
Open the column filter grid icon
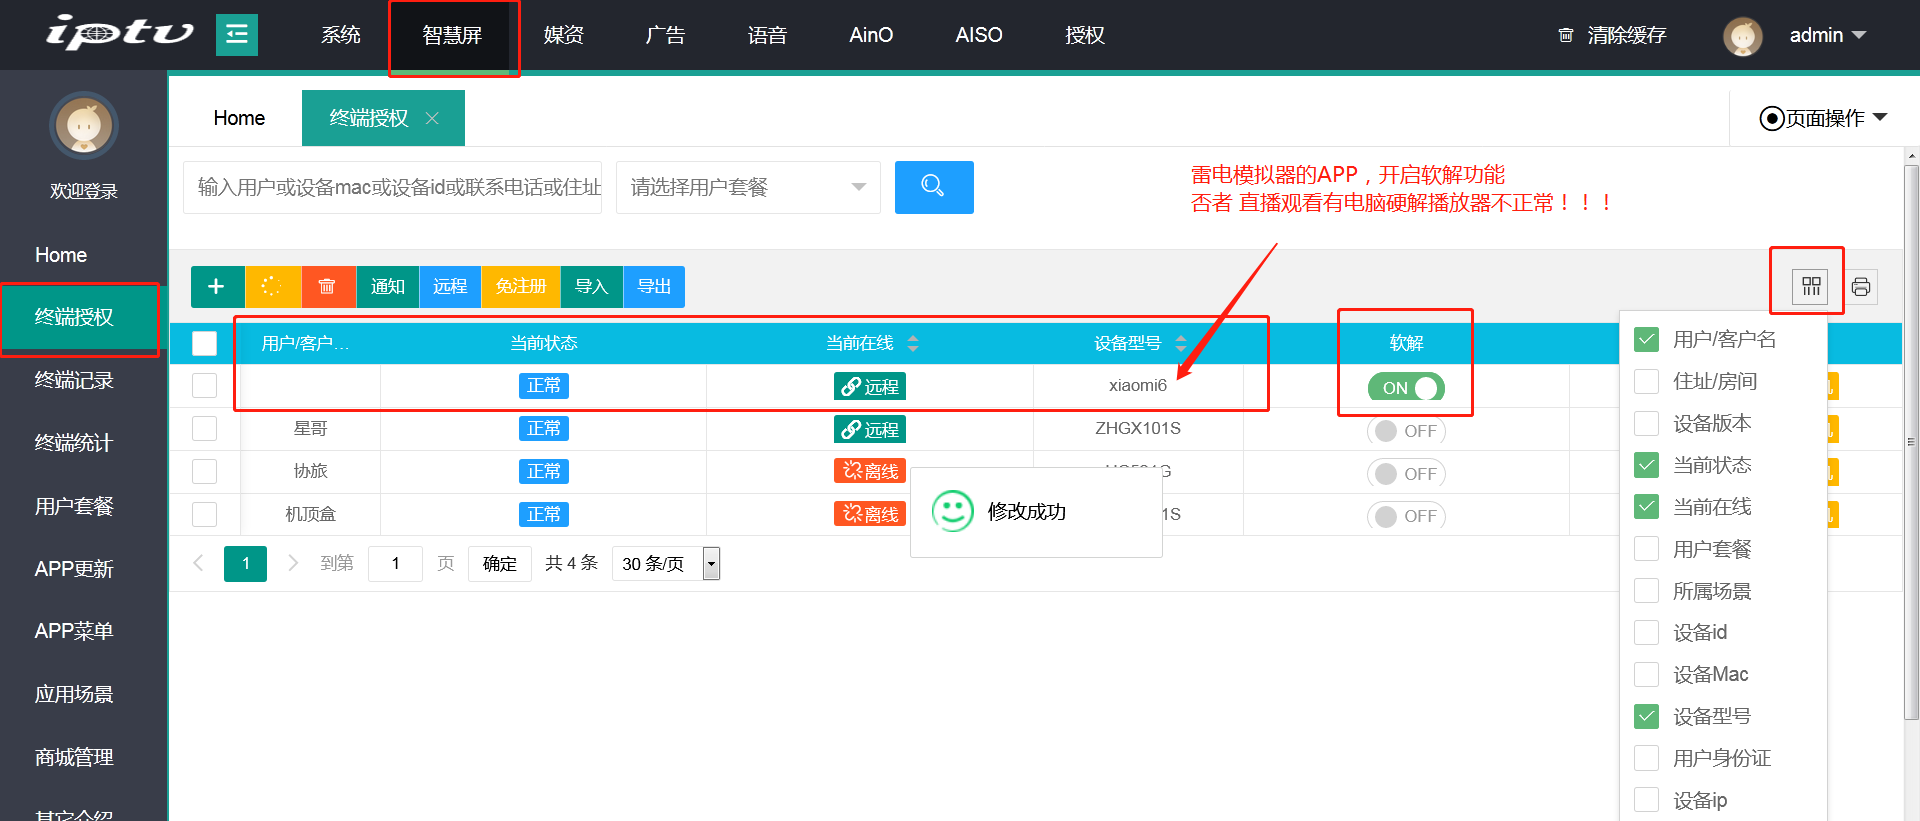point(1810,287)
